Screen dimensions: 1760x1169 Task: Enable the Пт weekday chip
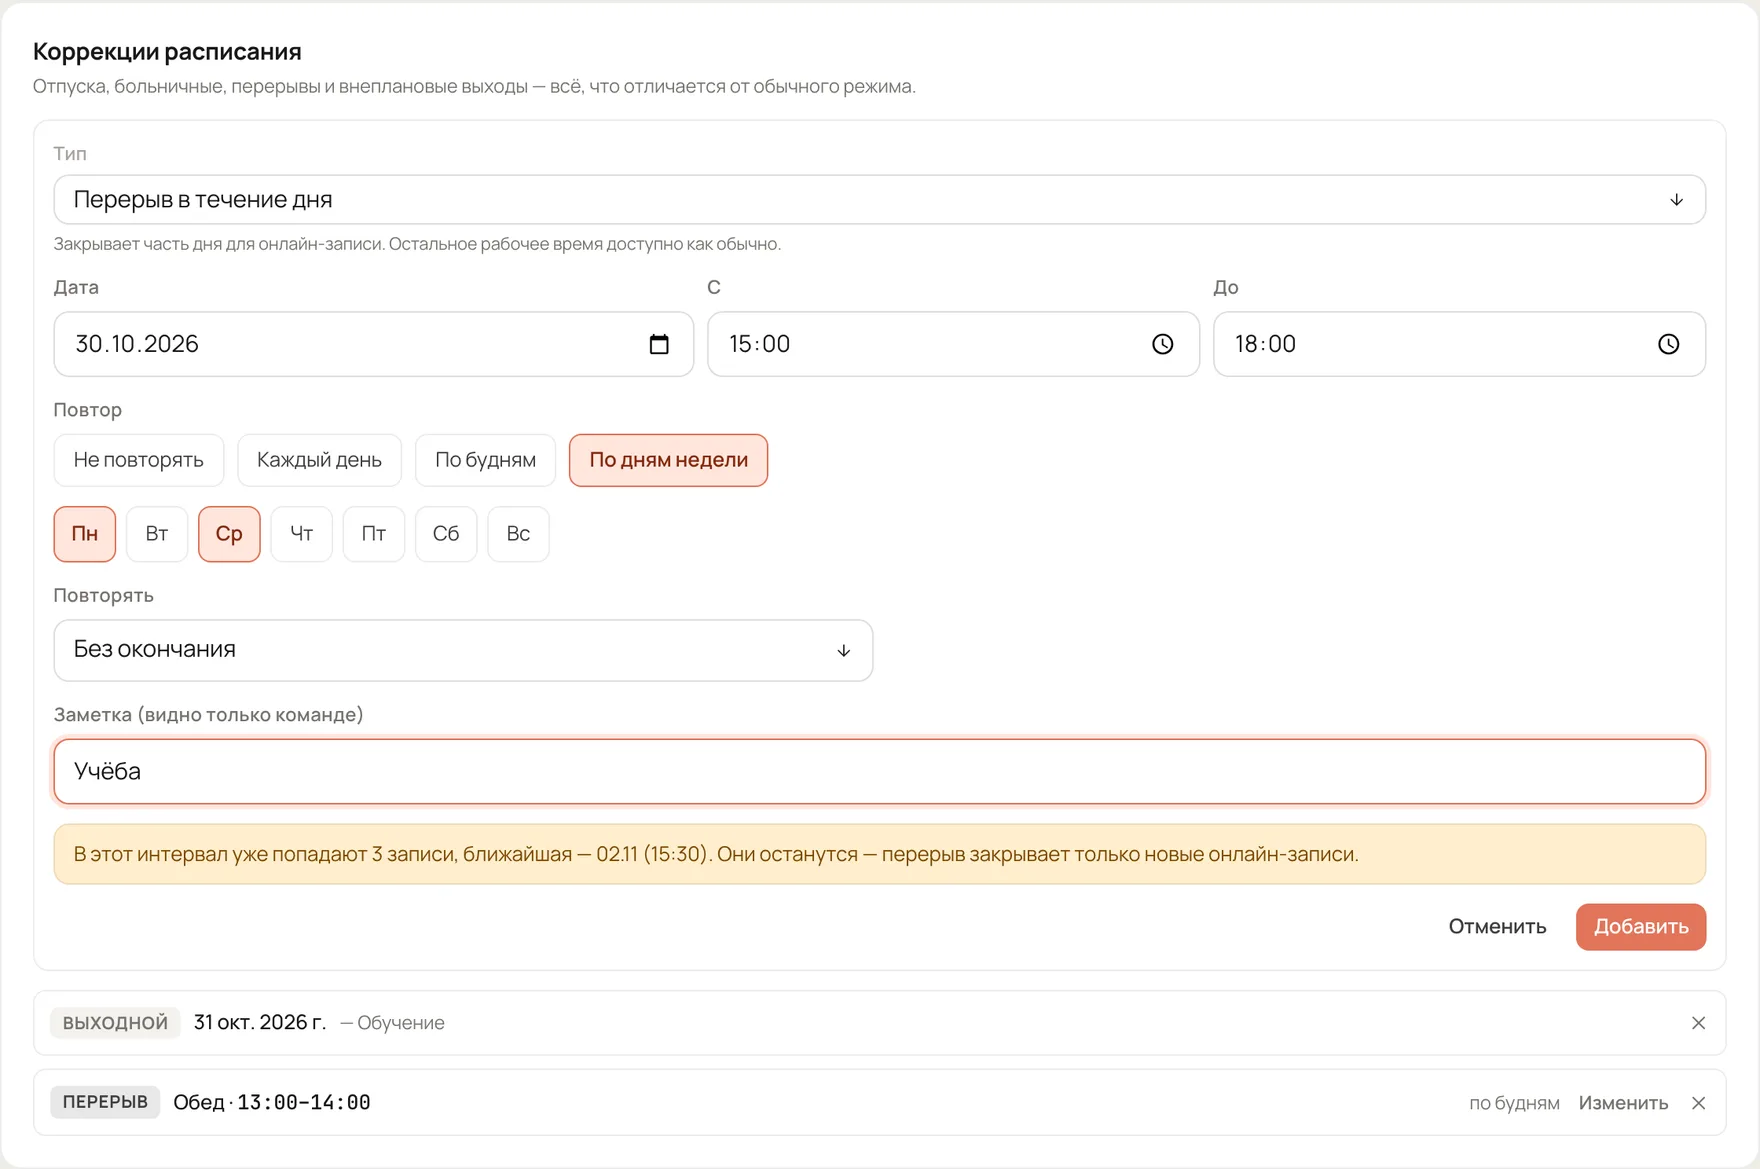tap(374, 534)
